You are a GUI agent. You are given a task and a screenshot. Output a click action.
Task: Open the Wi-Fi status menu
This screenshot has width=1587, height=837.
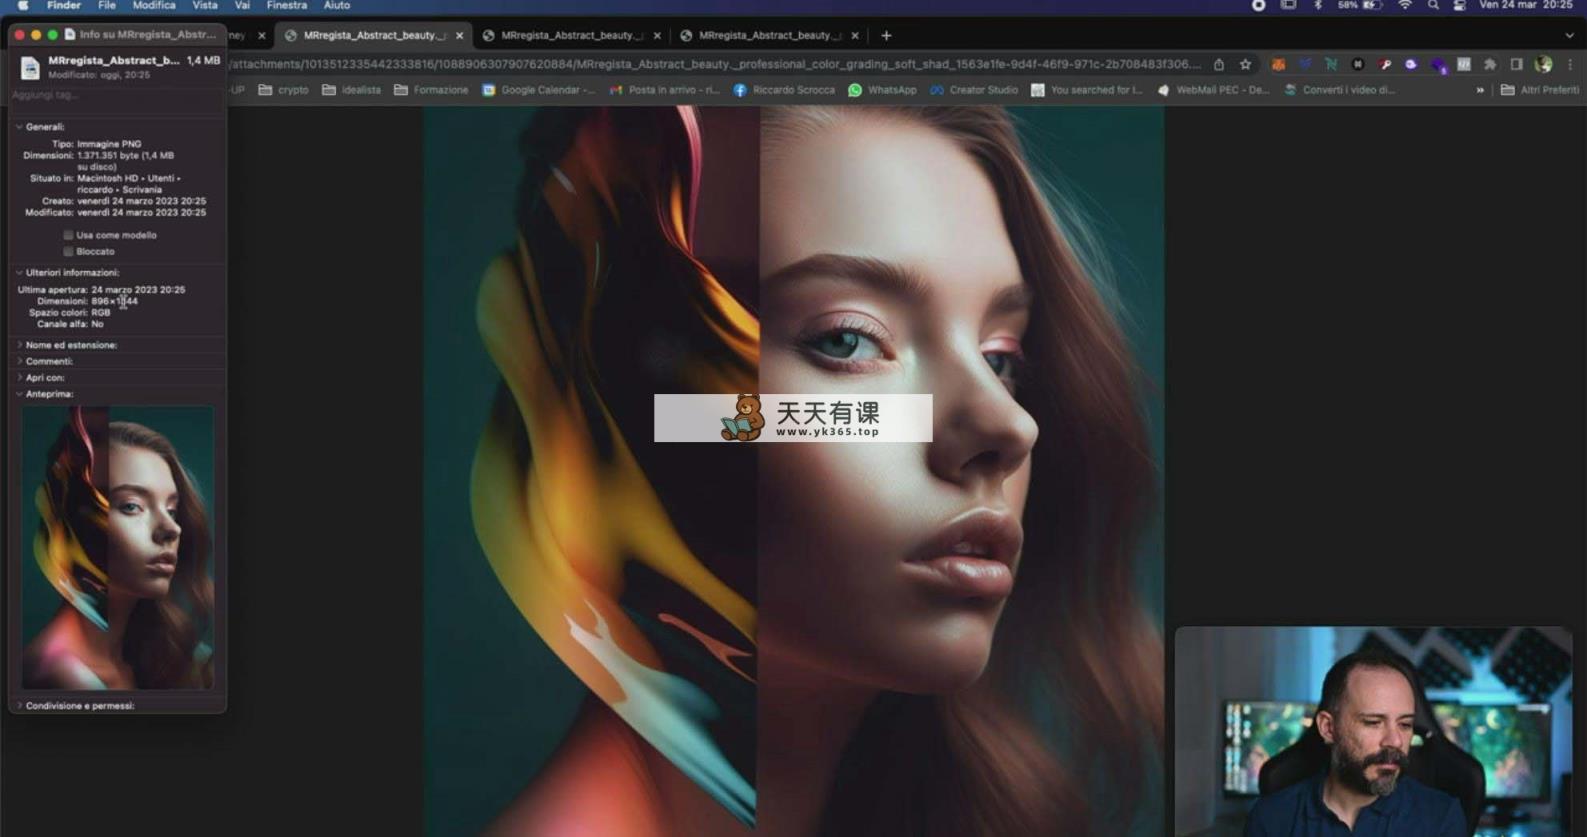click(1405, 6)
